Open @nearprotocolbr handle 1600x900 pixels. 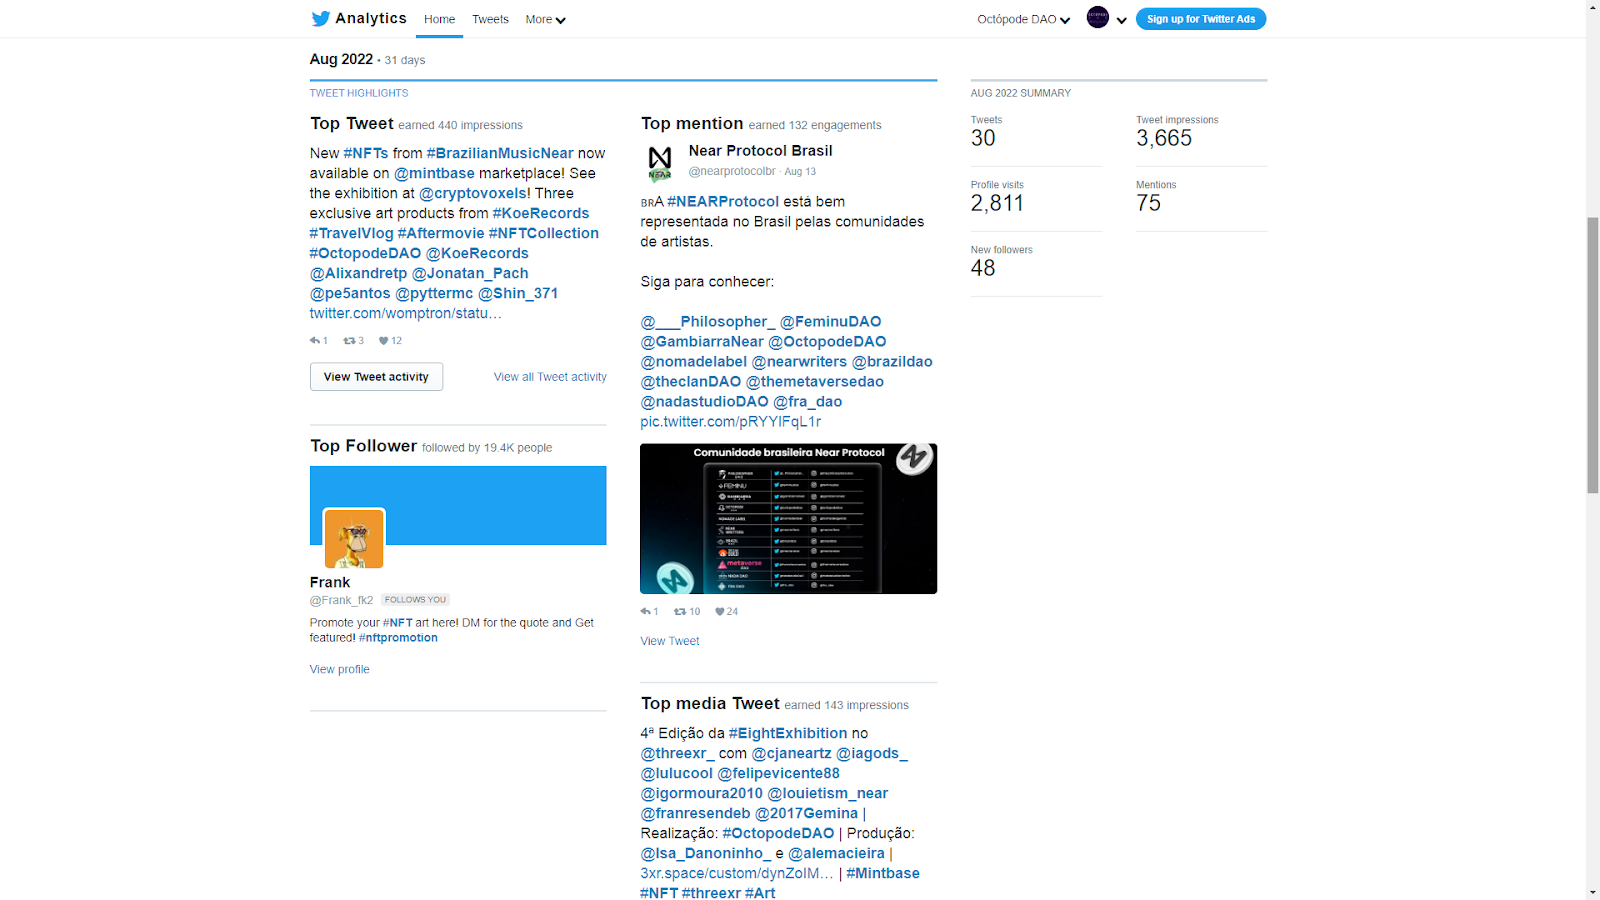(732, 171)
